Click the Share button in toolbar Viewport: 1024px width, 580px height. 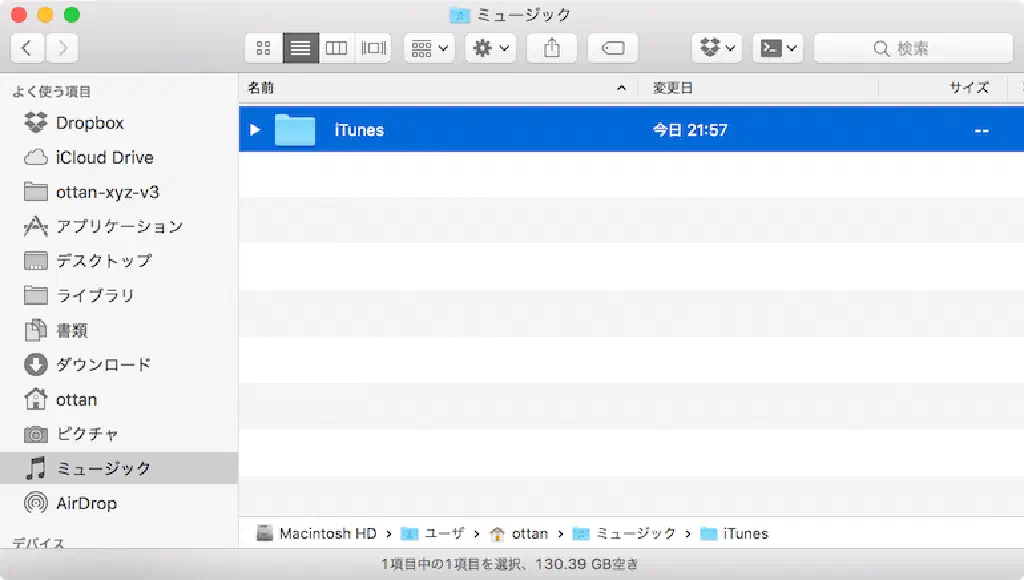coord(552,48)
